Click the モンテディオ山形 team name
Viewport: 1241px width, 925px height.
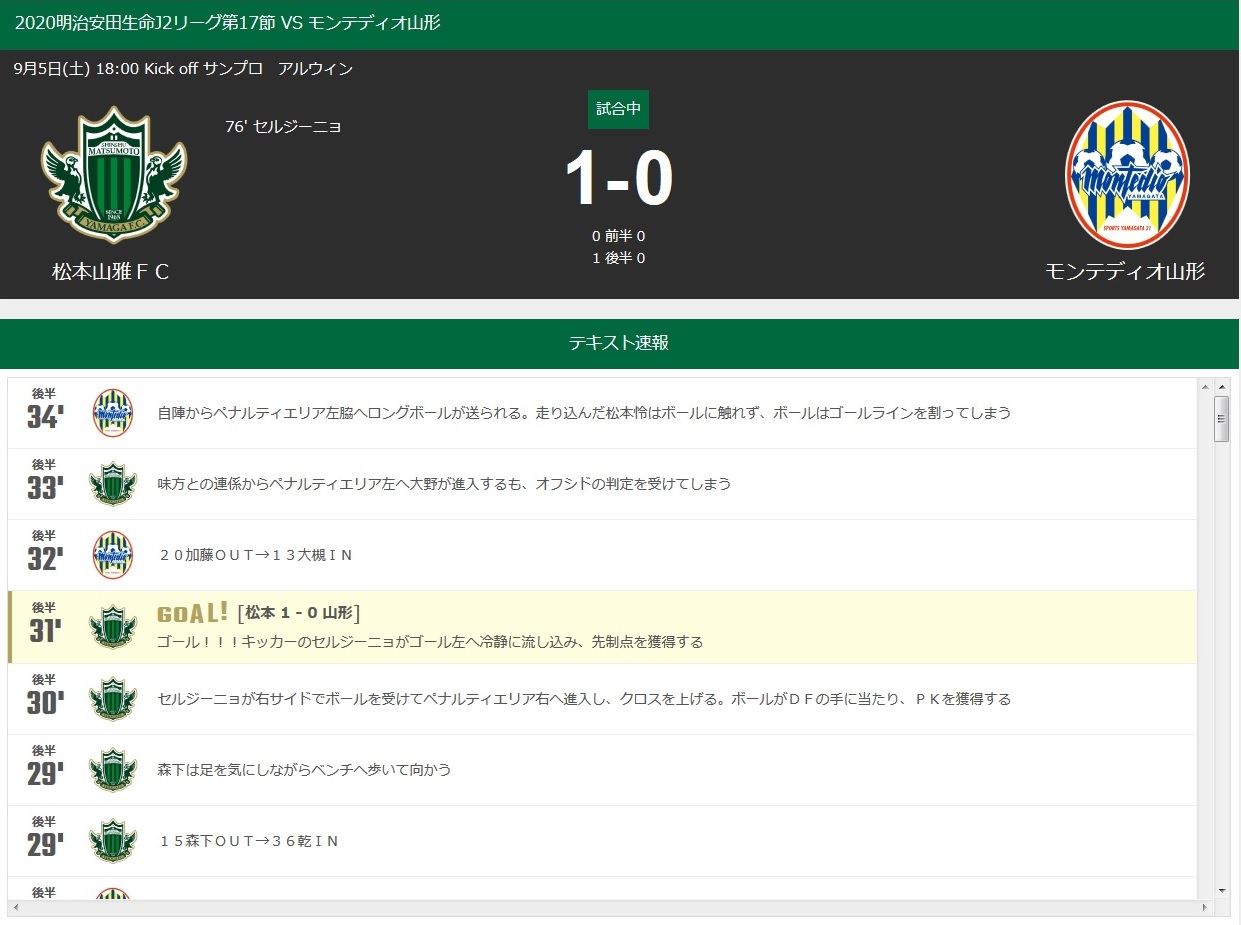(1125, 272)
